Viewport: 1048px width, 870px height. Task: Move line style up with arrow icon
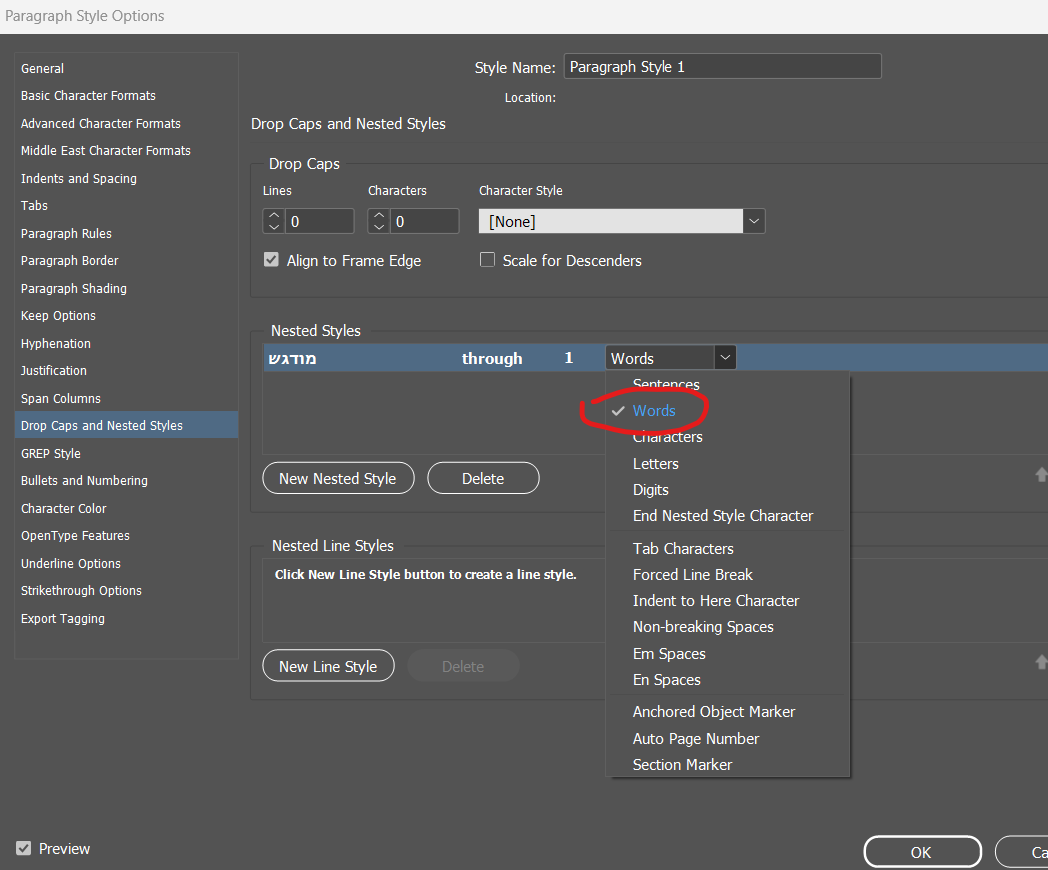pos(1041,662)
